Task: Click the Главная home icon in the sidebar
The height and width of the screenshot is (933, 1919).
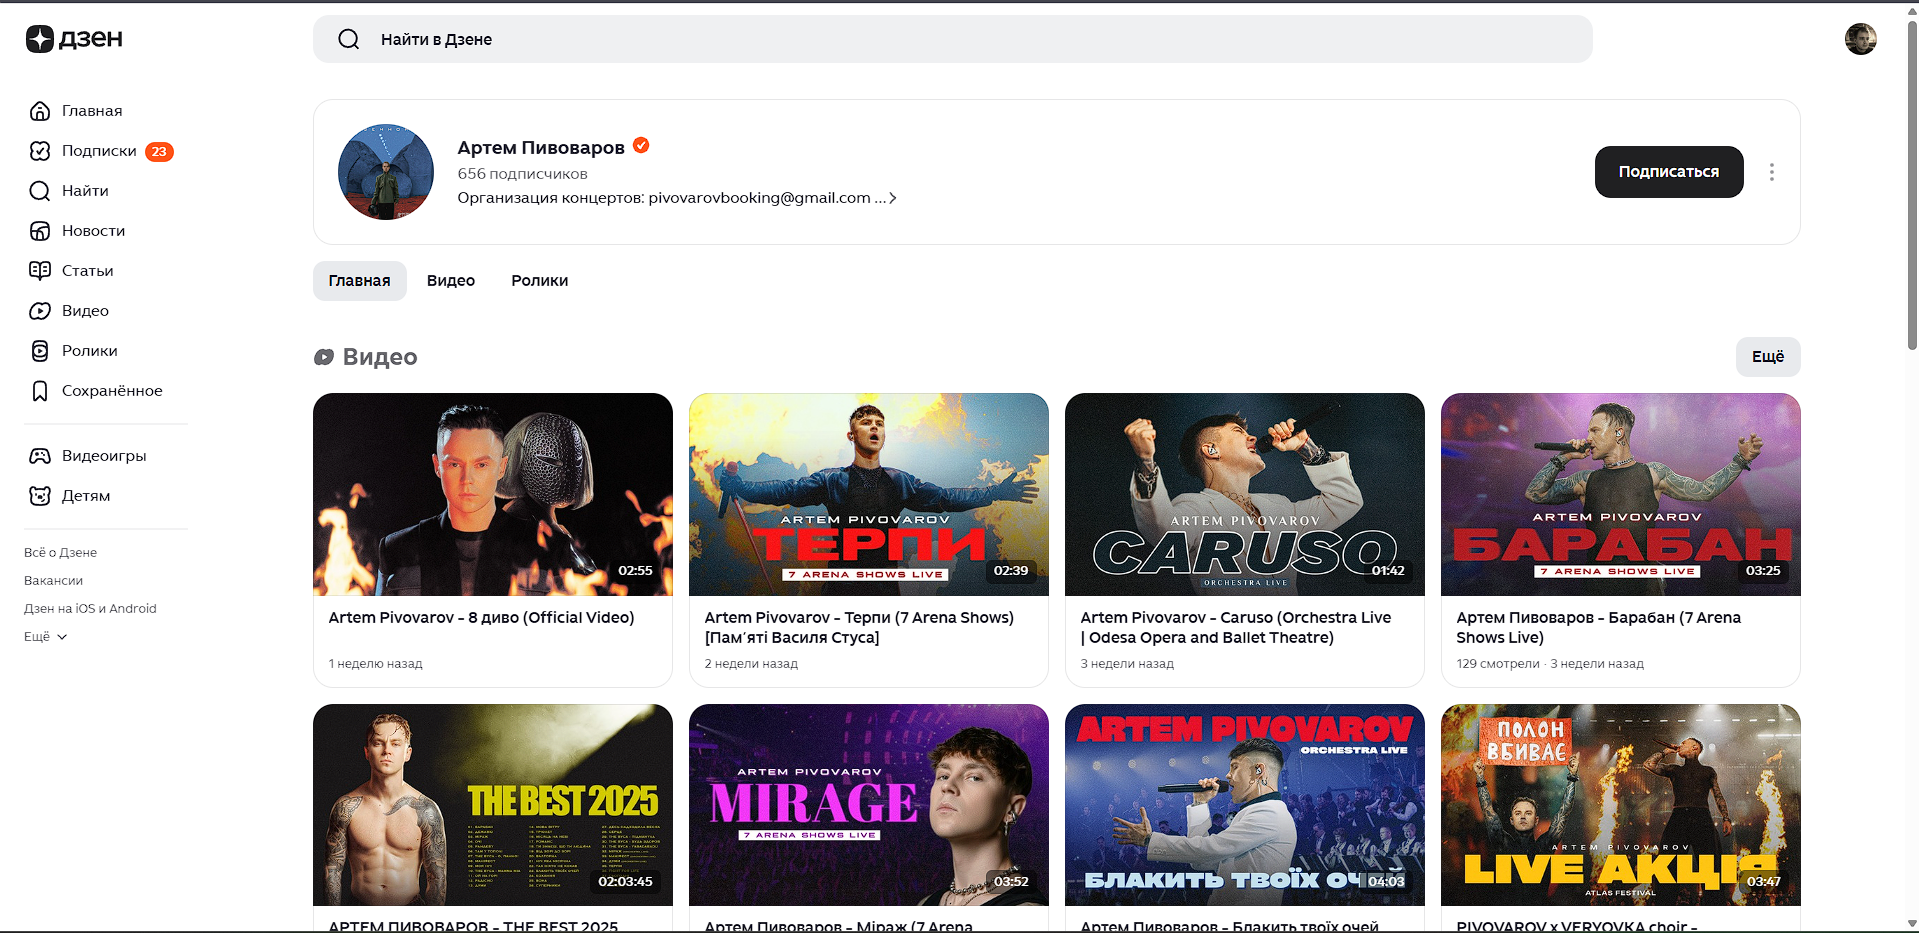Action: [x=40, y=111]
